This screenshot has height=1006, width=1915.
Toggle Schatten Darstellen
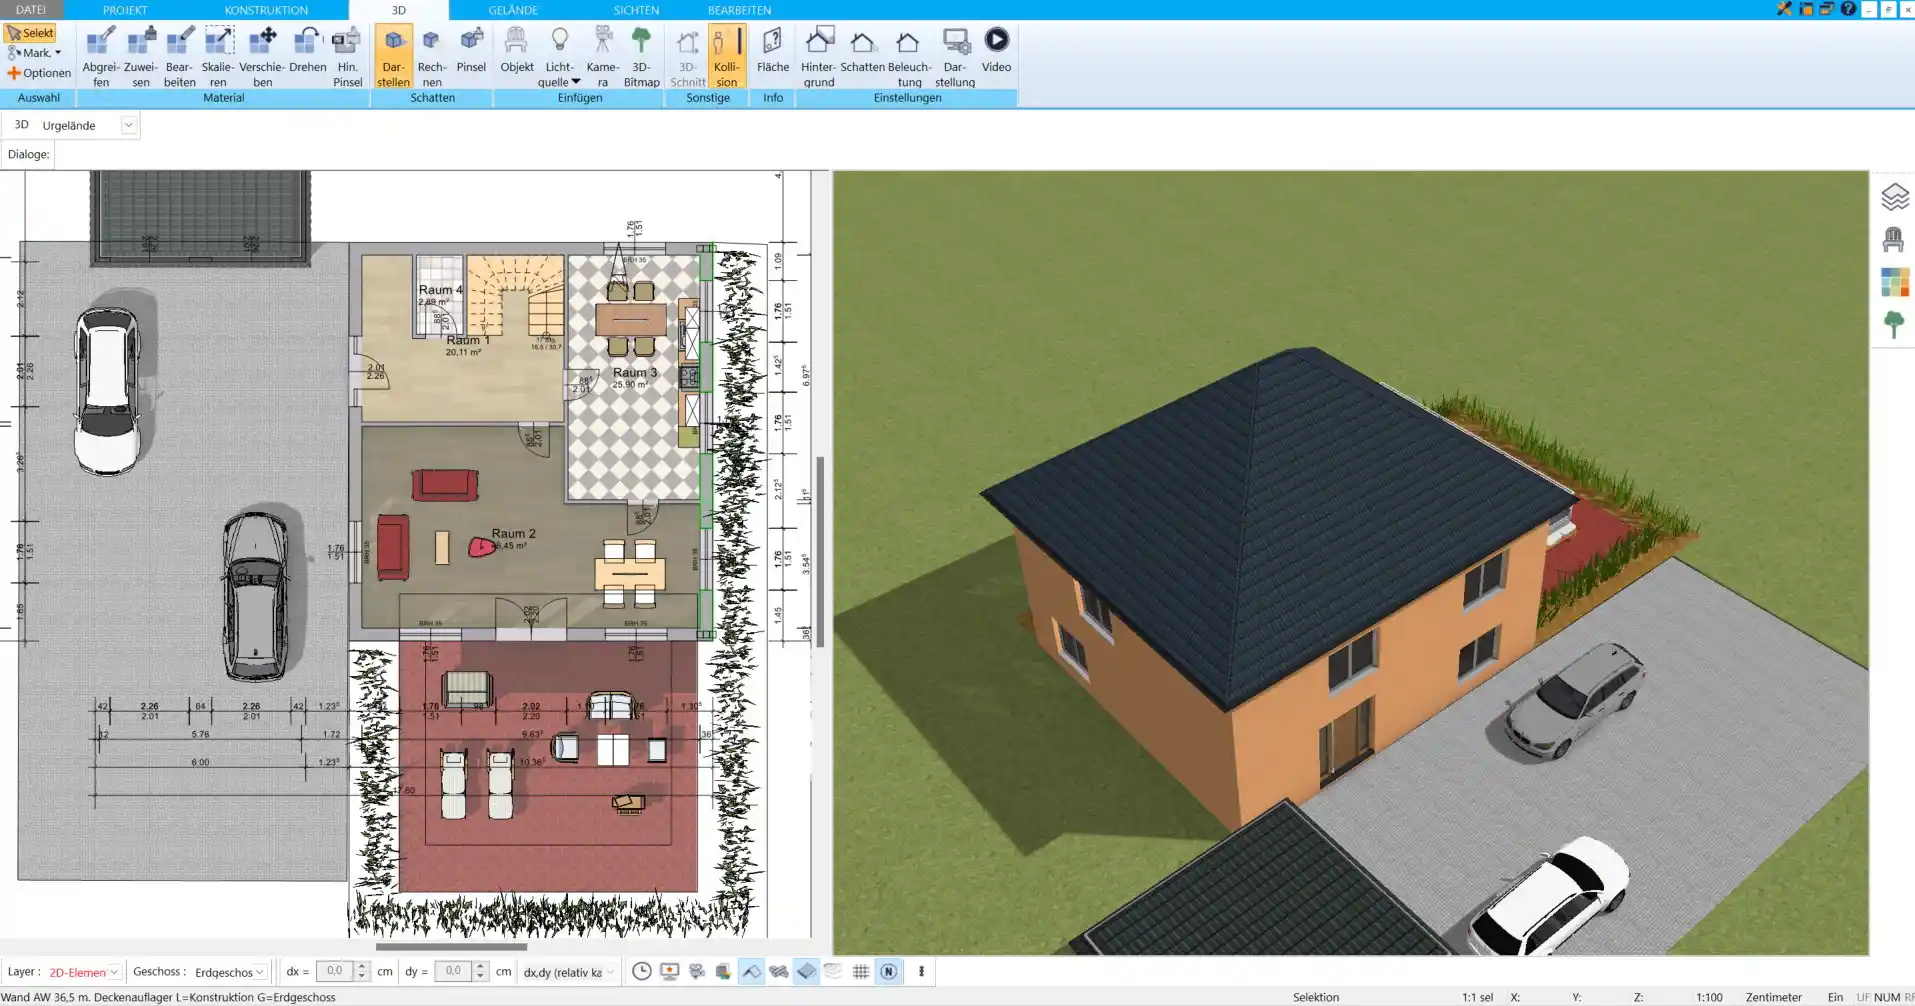[393, 57]
